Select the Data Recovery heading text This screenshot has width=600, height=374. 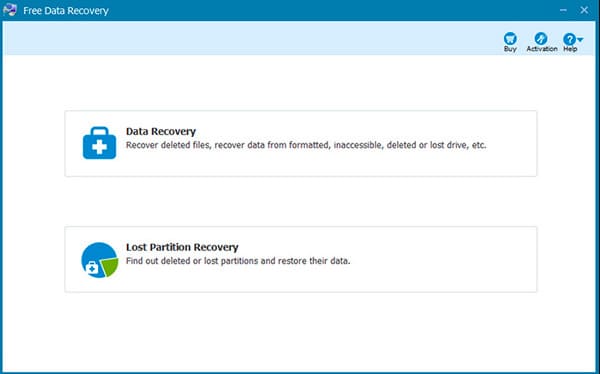161,131
